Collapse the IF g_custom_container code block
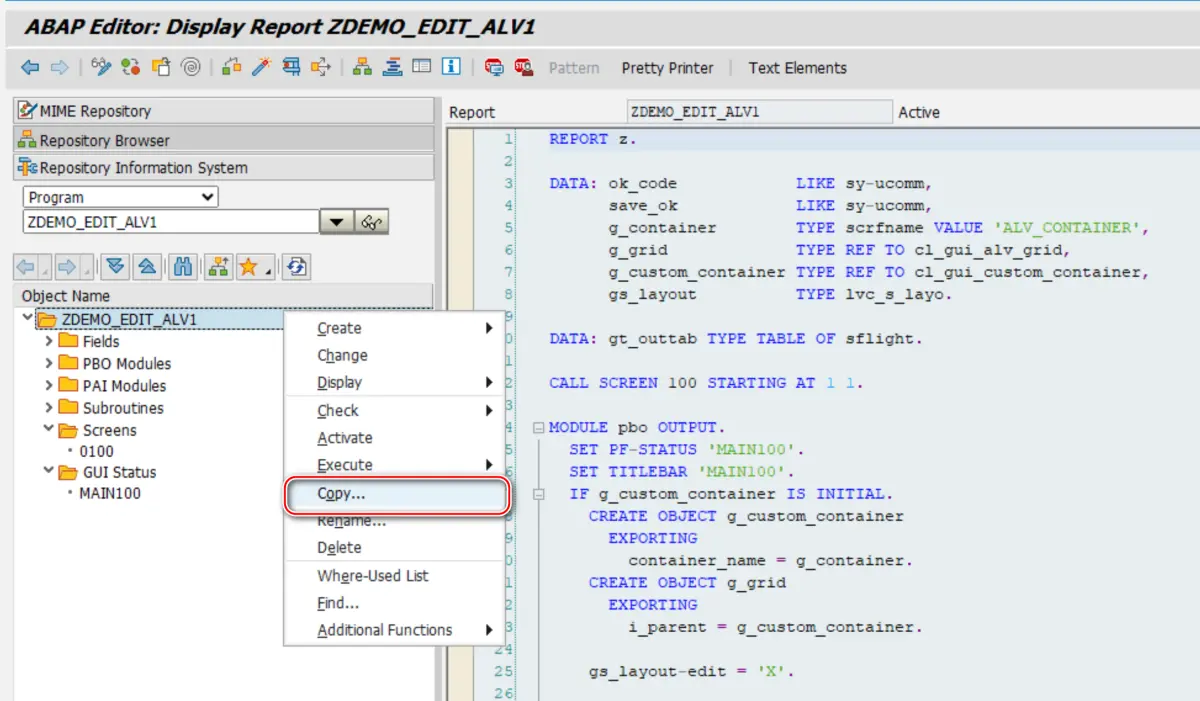 coord(539,493)
